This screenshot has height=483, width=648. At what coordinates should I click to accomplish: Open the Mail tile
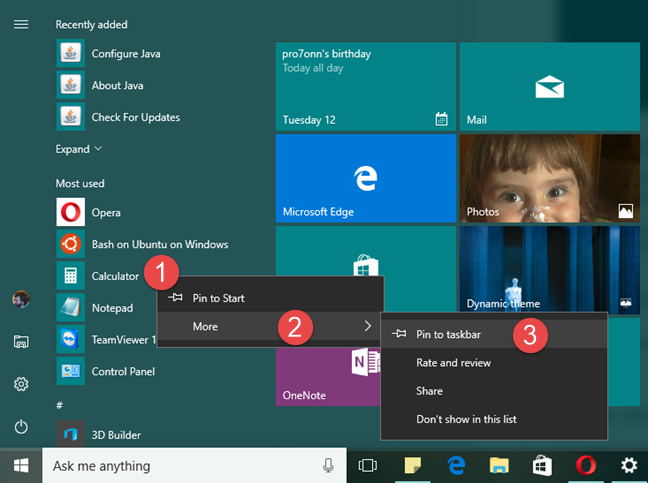tap(550, 86)
